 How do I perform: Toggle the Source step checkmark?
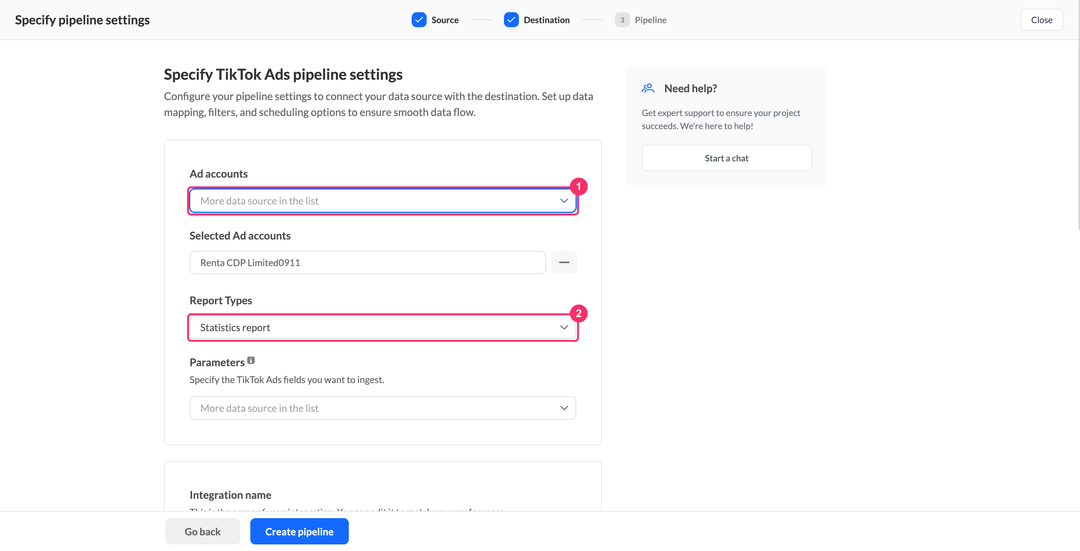[x=419, y=20]
